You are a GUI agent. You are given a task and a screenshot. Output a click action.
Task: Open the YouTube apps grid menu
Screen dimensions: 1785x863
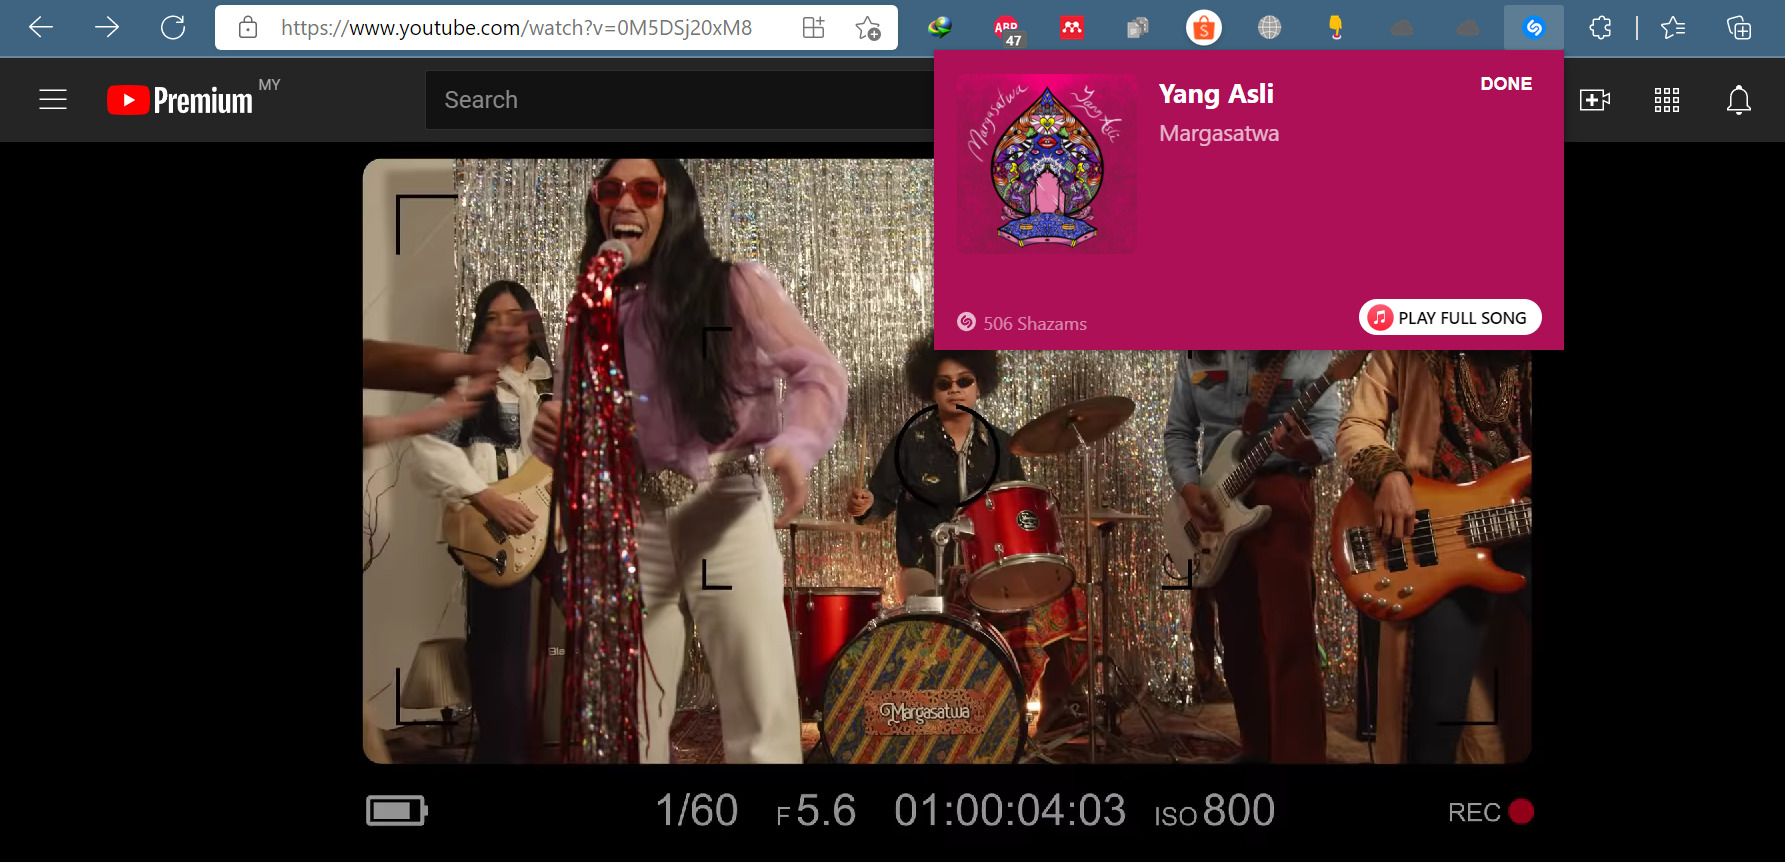click(1666, 100)
